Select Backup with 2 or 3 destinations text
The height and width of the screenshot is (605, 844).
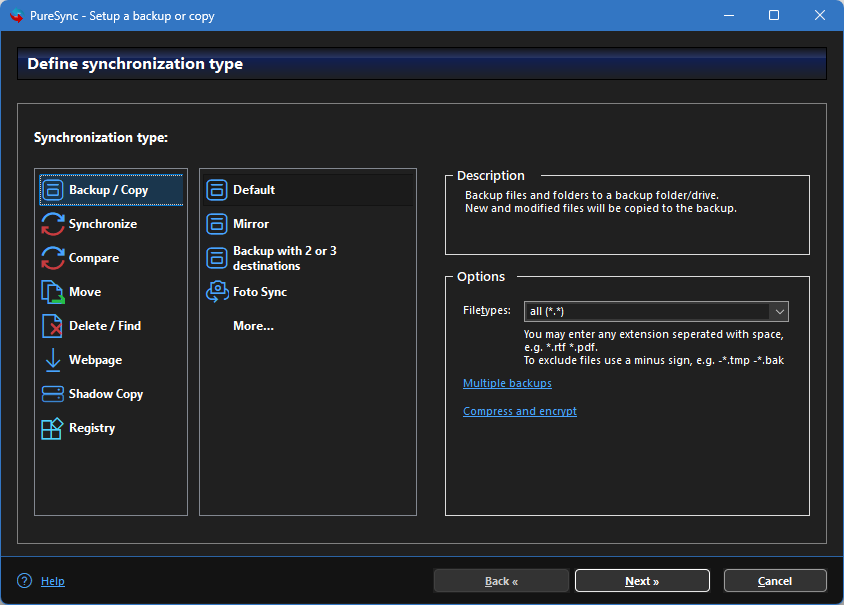click(x=285, y=258)
